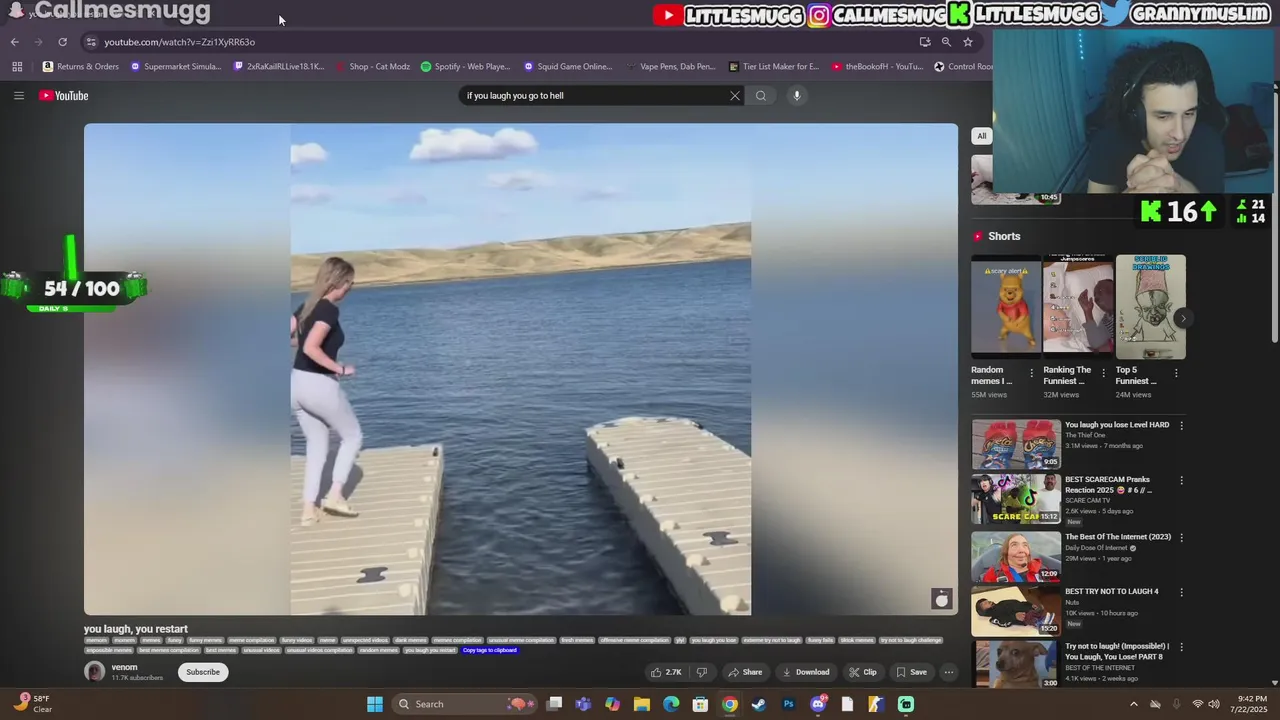The image size is (1280, 720).
Task: Reload the page with refresh icon
Action: click(x=62, y=42)
